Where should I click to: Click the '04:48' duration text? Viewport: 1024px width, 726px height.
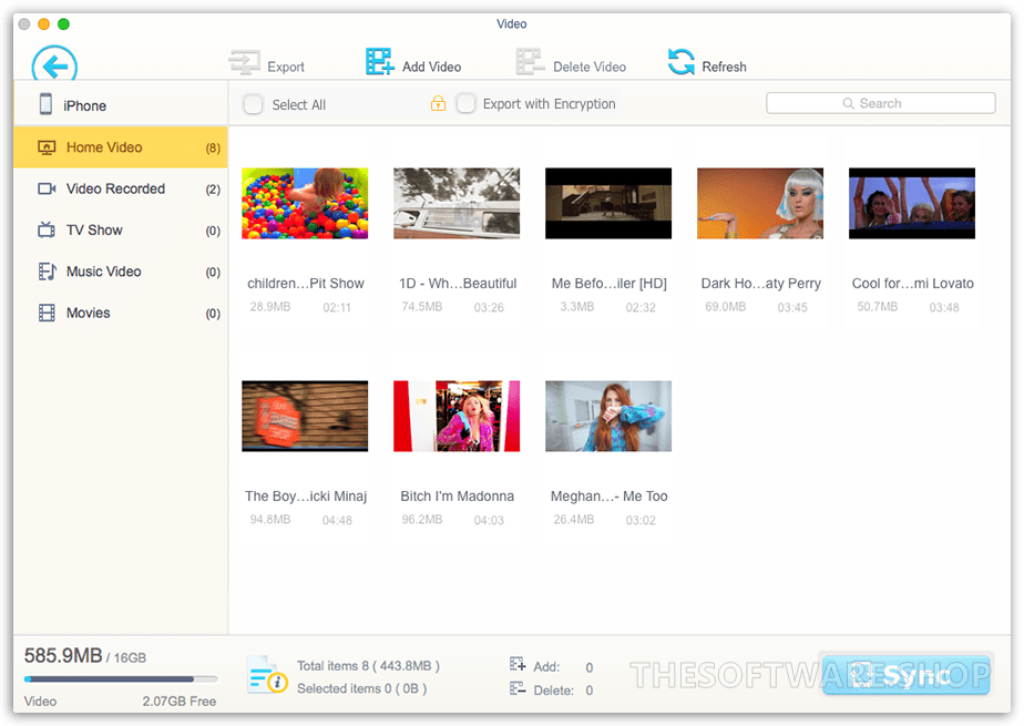point(337,520)
